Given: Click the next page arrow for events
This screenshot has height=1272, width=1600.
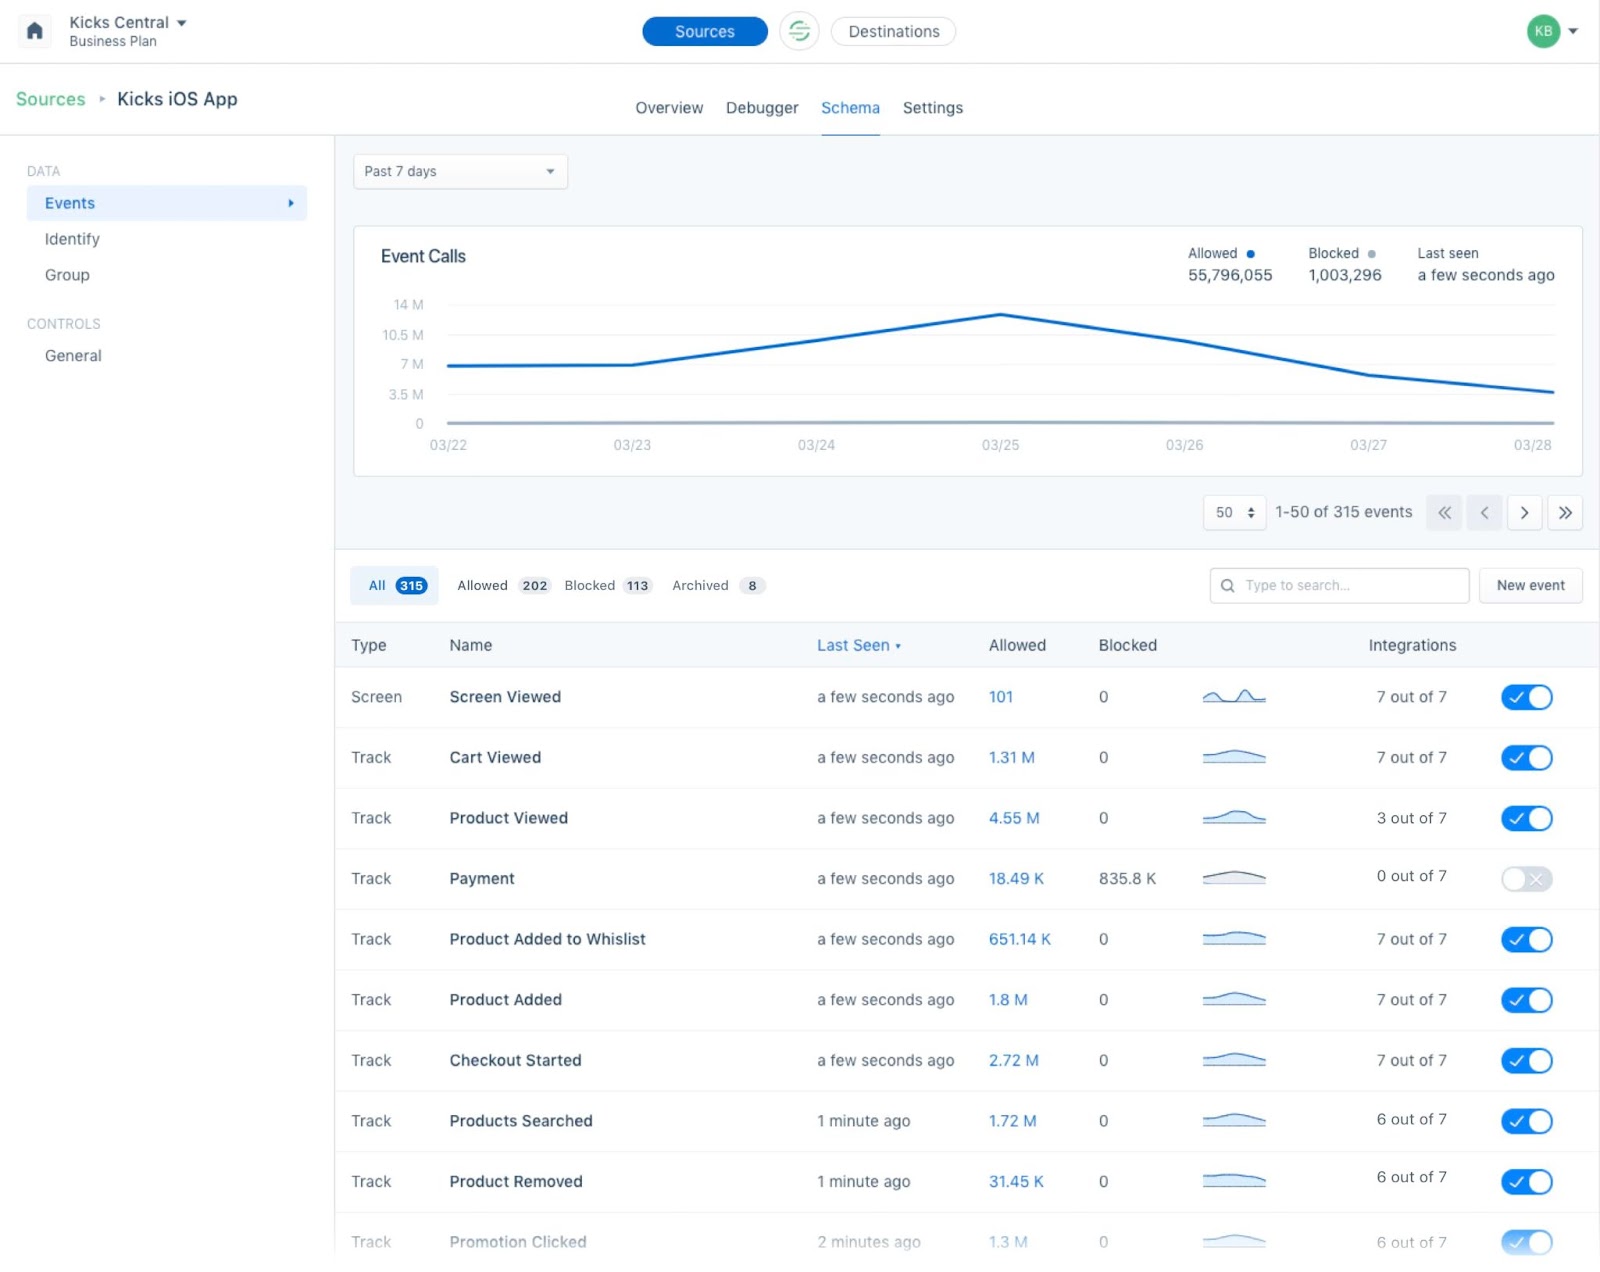Looking at the screenshot, I should point(1524,512).
